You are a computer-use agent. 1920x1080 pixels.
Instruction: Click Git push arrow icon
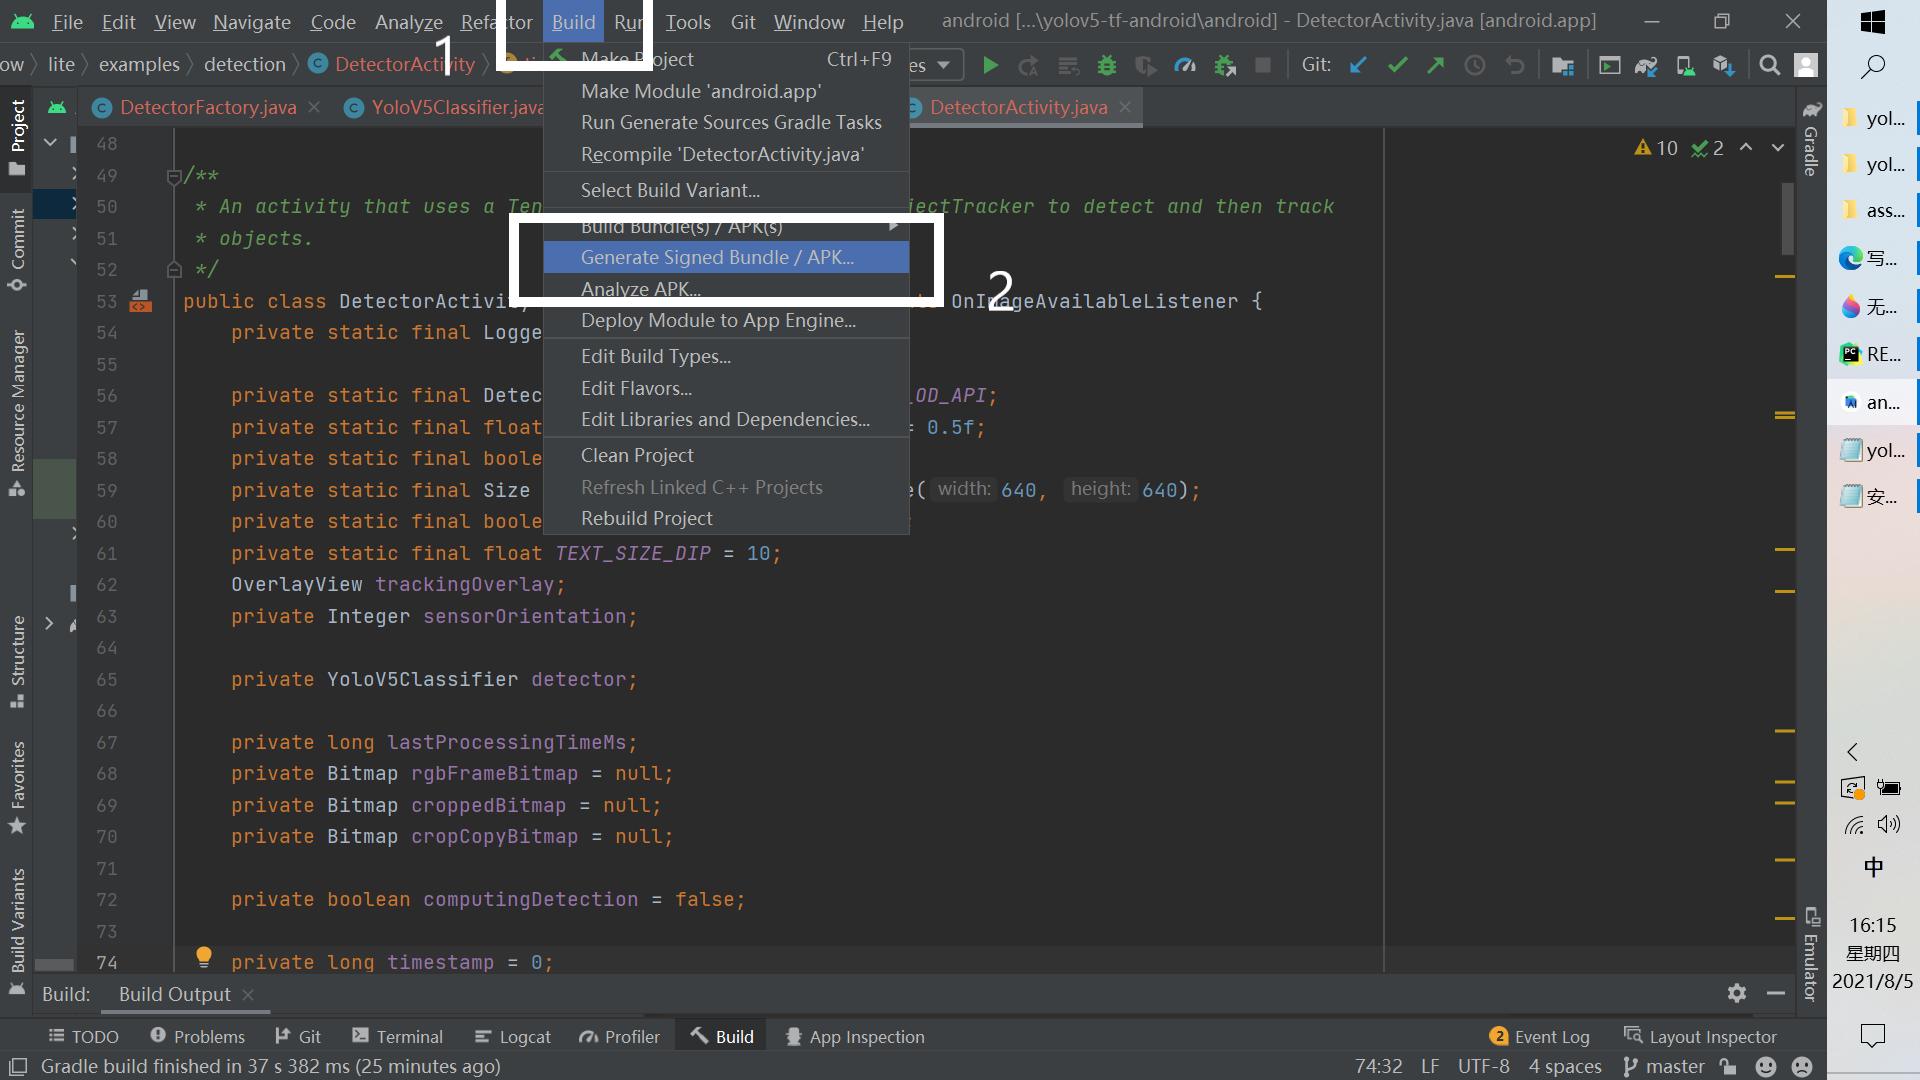[x=1436, y=66]
